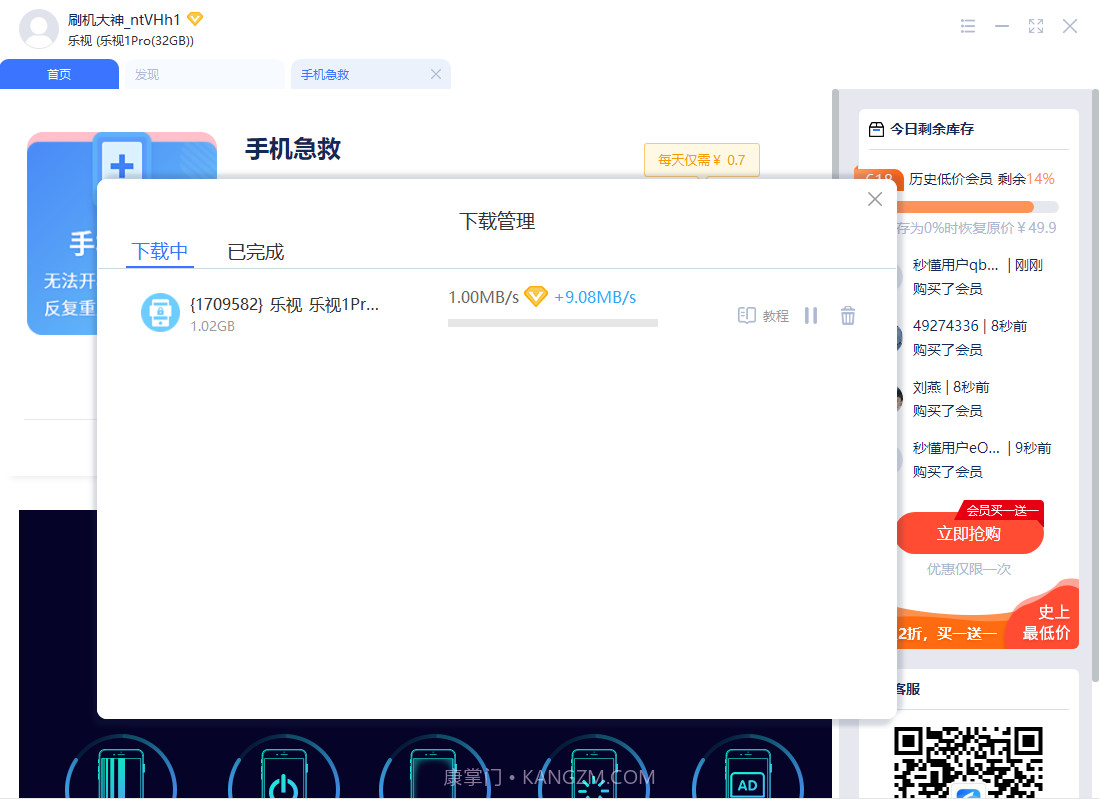Close the 手机急救 tab
Screen dimensions: 1099x799
coord(435,74)
